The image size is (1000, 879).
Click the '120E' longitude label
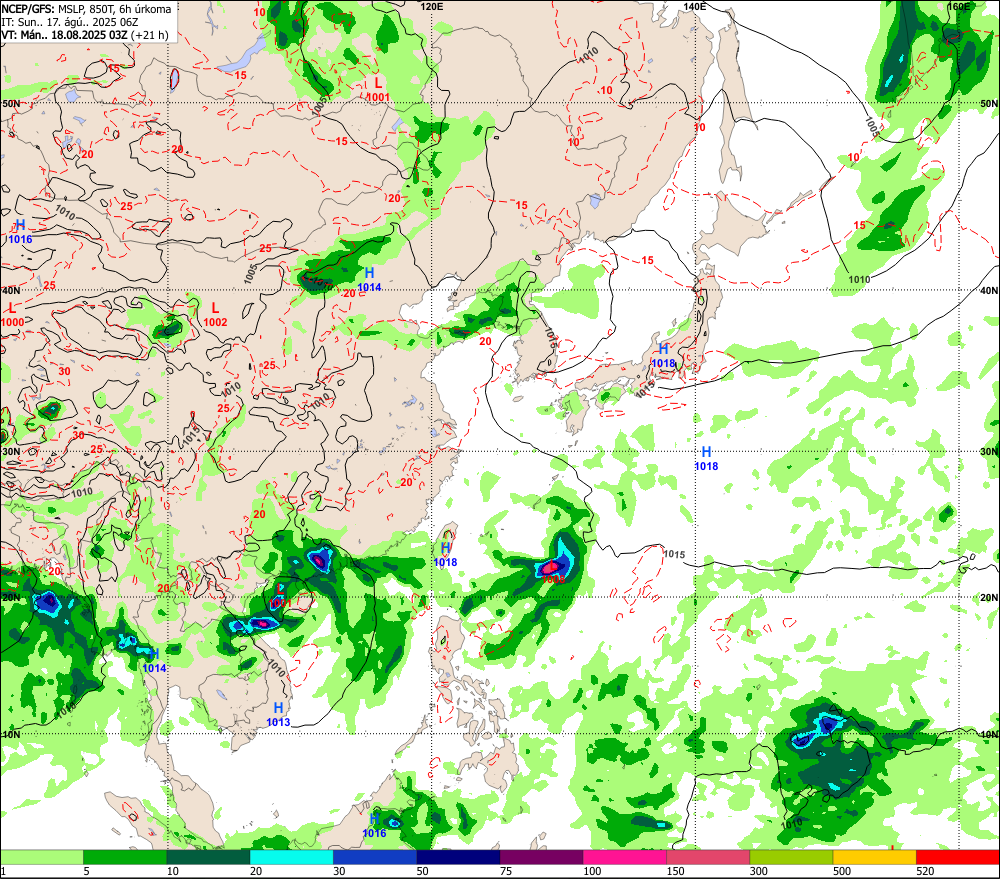432,6
